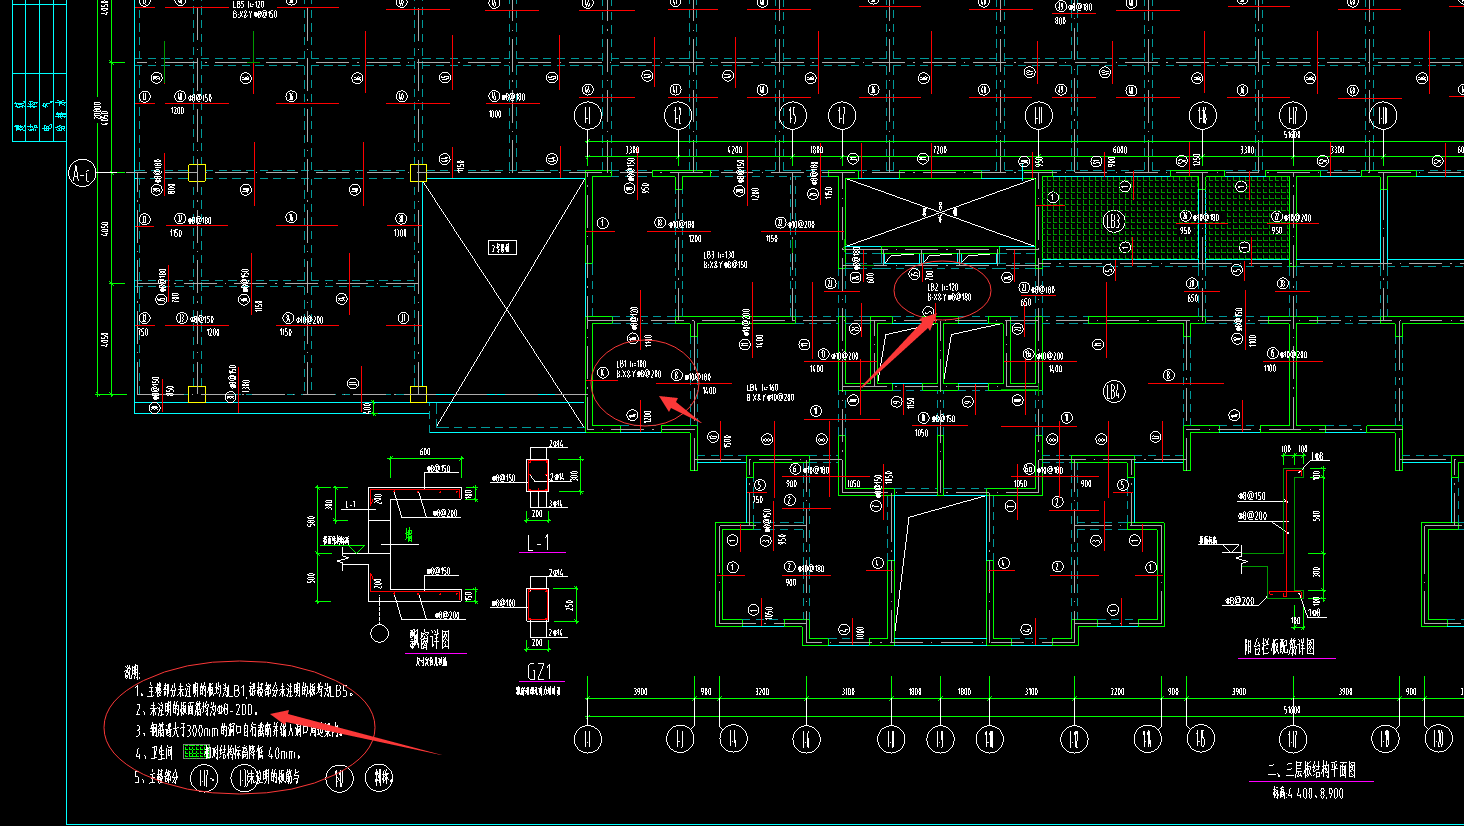Select the 阳台栏板配筋详图 title

(1279, 648)
